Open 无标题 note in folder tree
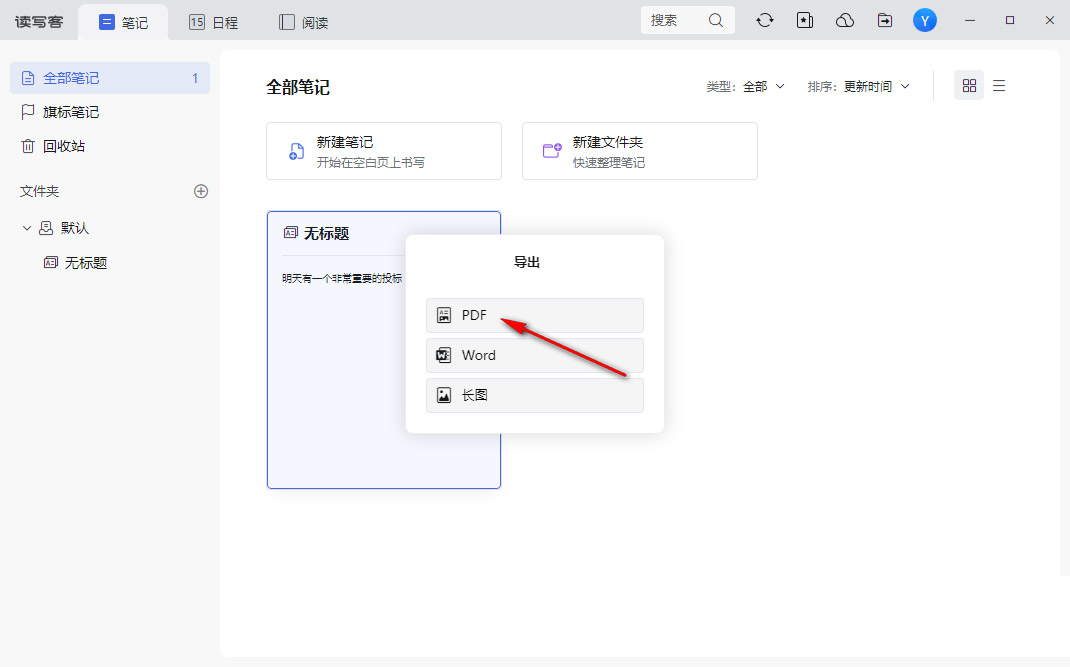This screenshot has width=1070, height=667. 85,263
